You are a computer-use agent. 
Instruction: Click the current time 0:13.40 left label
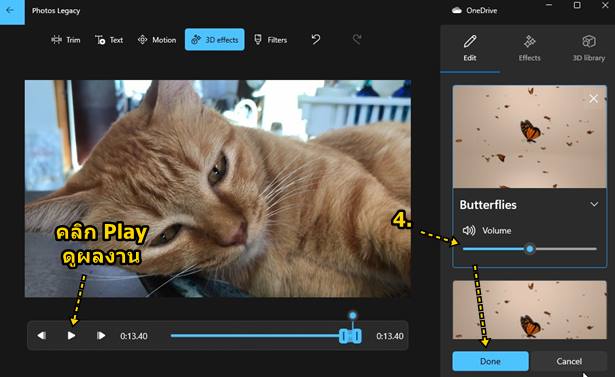click(134, 336)
